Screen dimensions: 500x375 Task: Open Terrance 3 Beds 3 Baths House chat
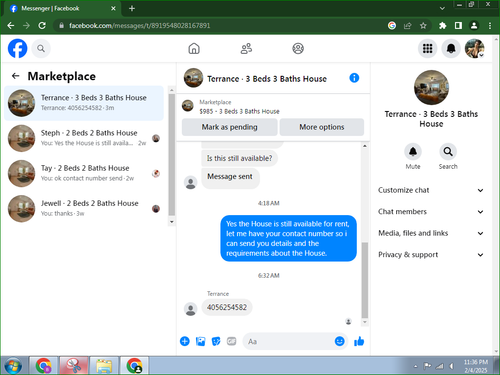[x=84, y=103]
